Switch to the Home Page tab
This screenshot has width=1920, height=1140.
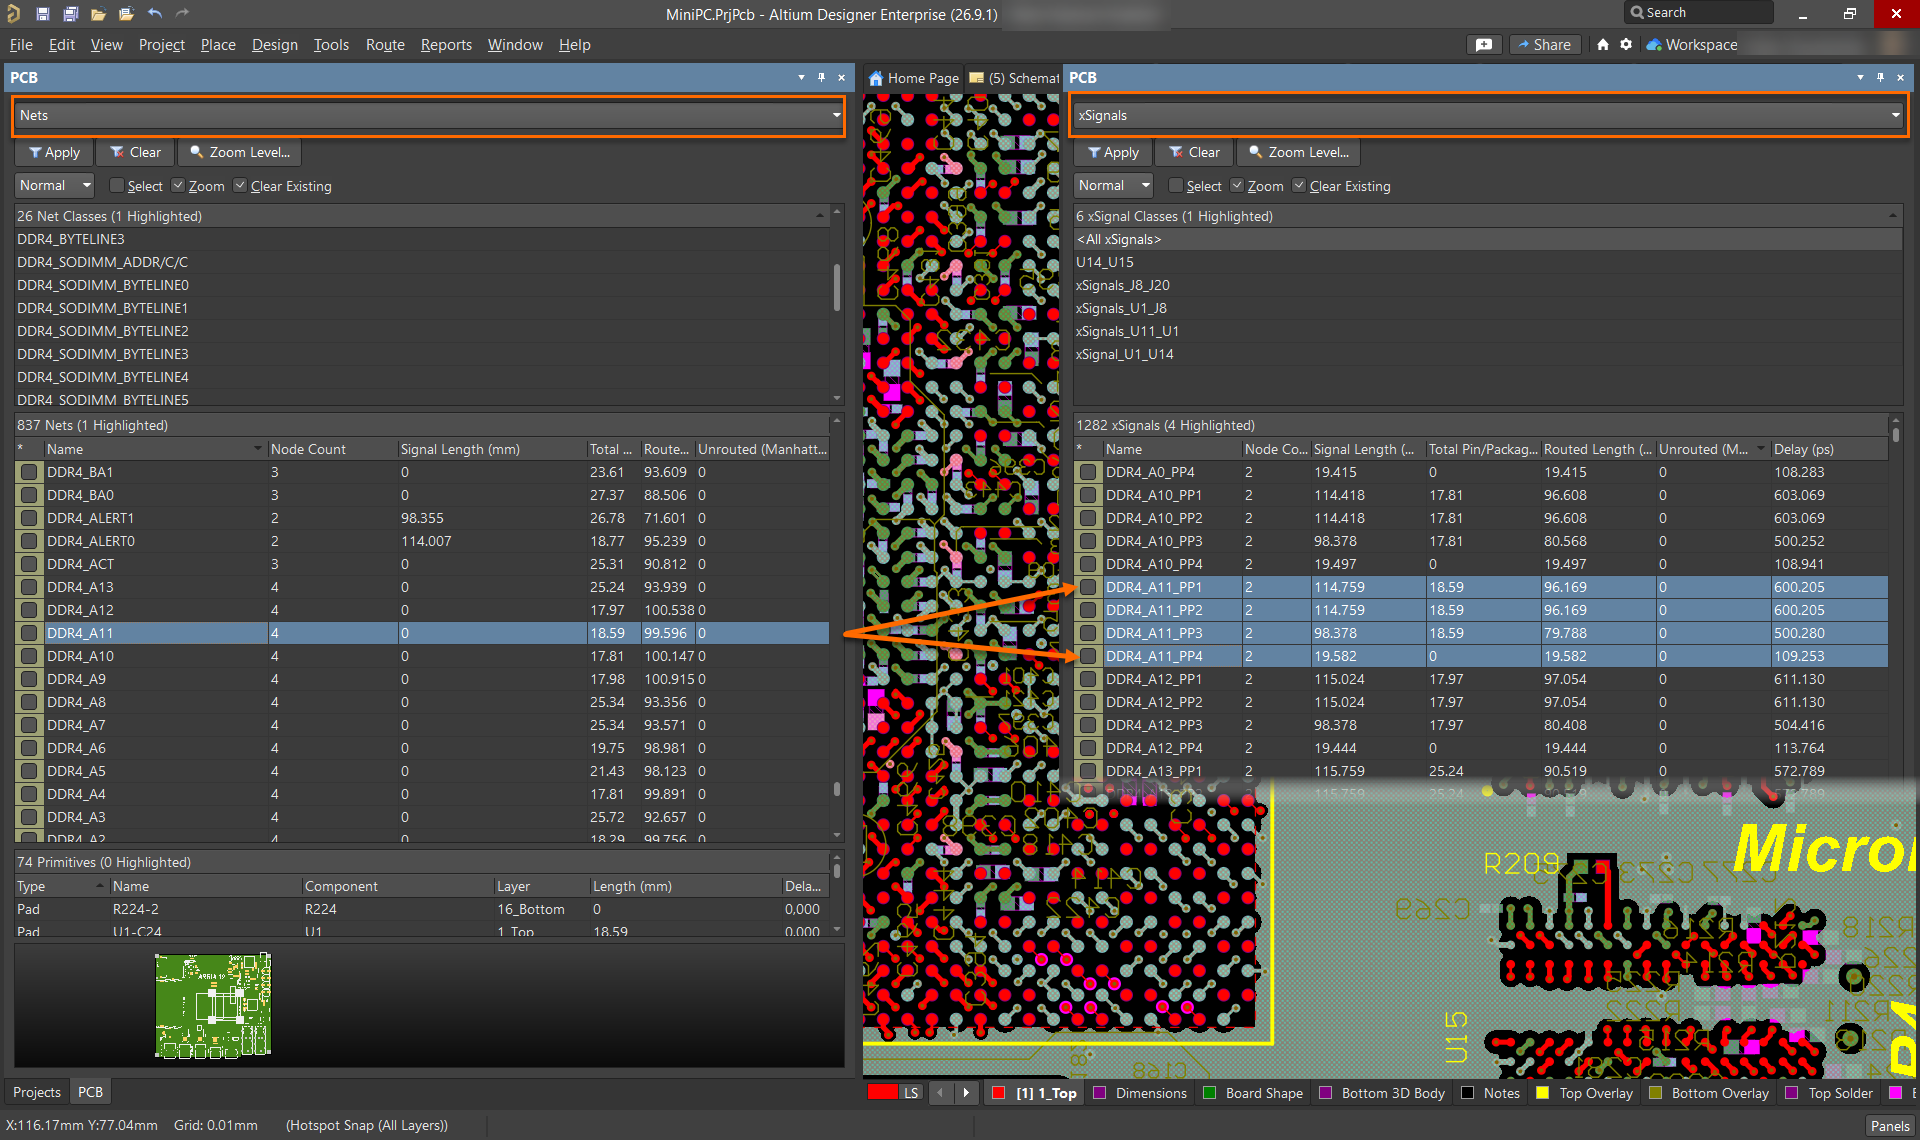pyautogui.click(x=913, y=78)
